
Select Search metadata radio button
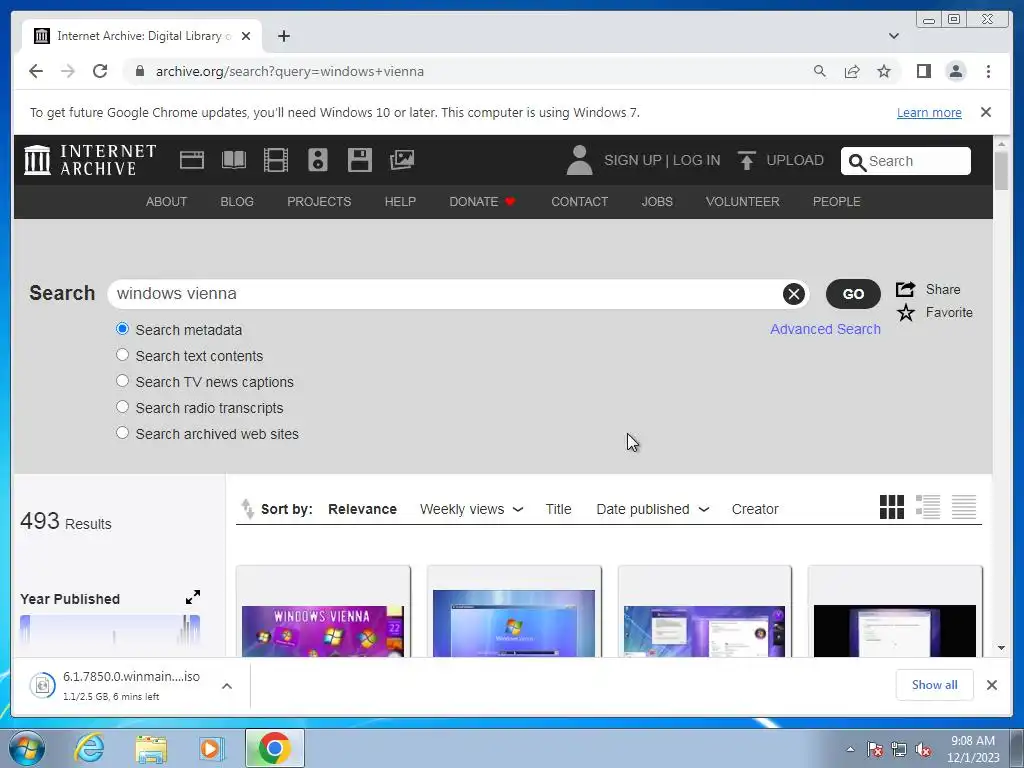pos(122,328)
